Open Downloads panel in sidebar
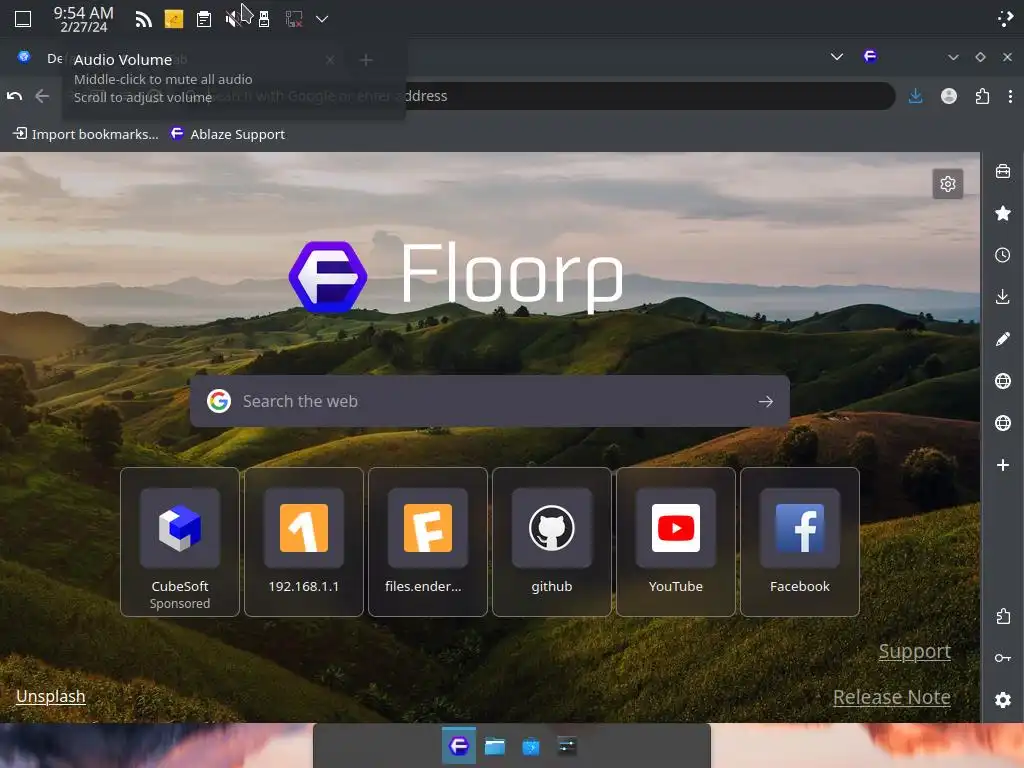The height and width of the screenshot is (768, 1024). [1002, 297]
